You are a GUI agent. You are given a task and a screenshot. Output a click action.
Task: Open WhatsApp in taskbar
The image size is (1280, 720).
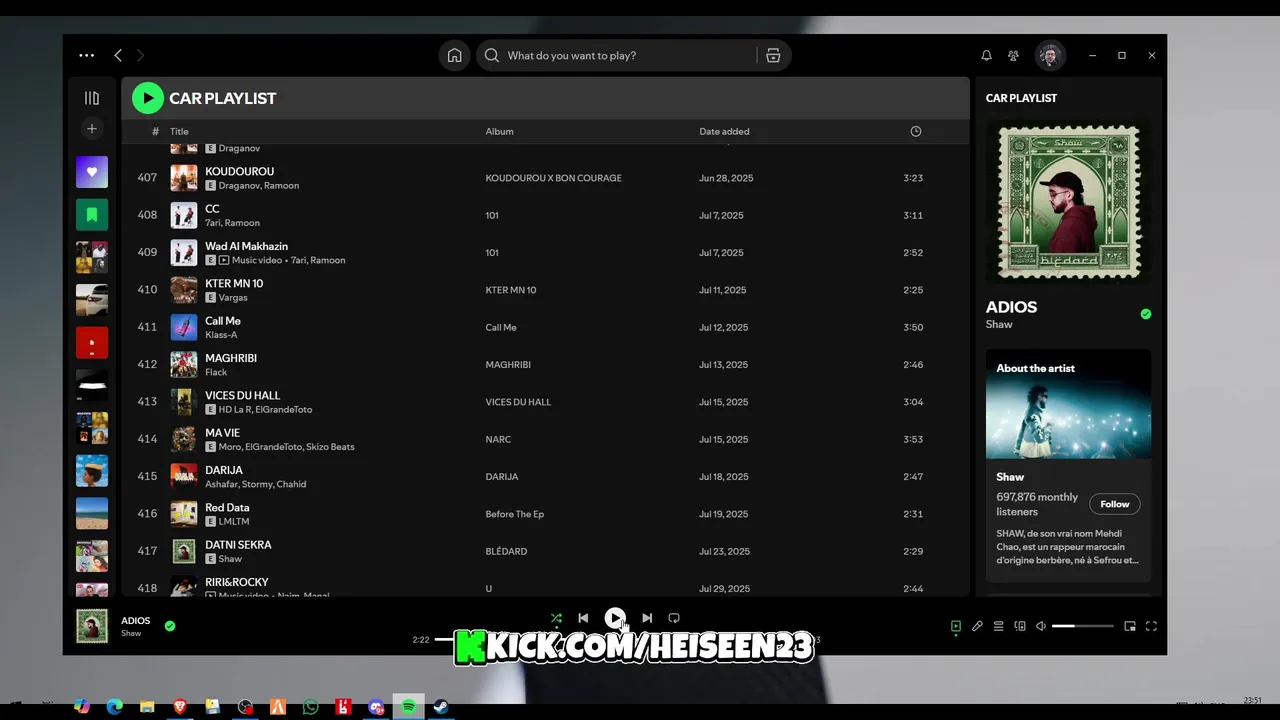[x=311, y=707]
